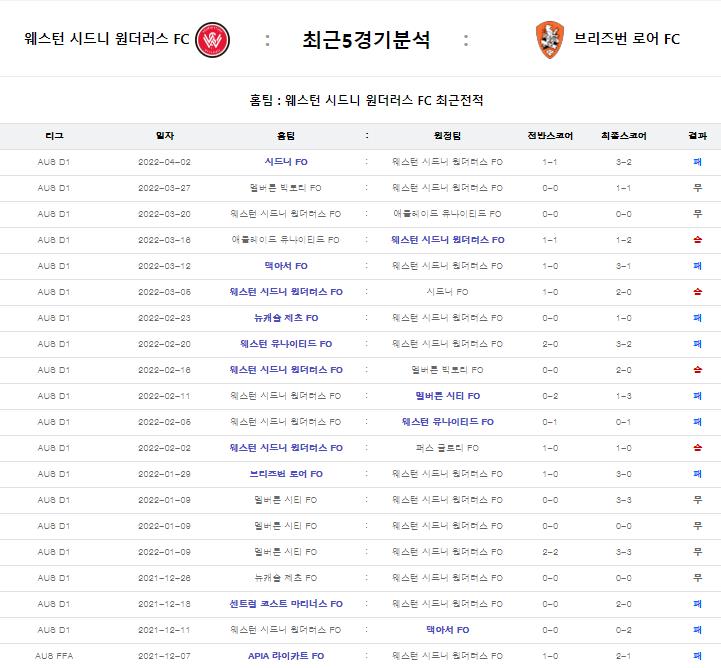This screenshot has height=668, width=721.
Task: Click 시드니 FC away team in 2022-03-06 row
Action: click(x=447, y=292)
